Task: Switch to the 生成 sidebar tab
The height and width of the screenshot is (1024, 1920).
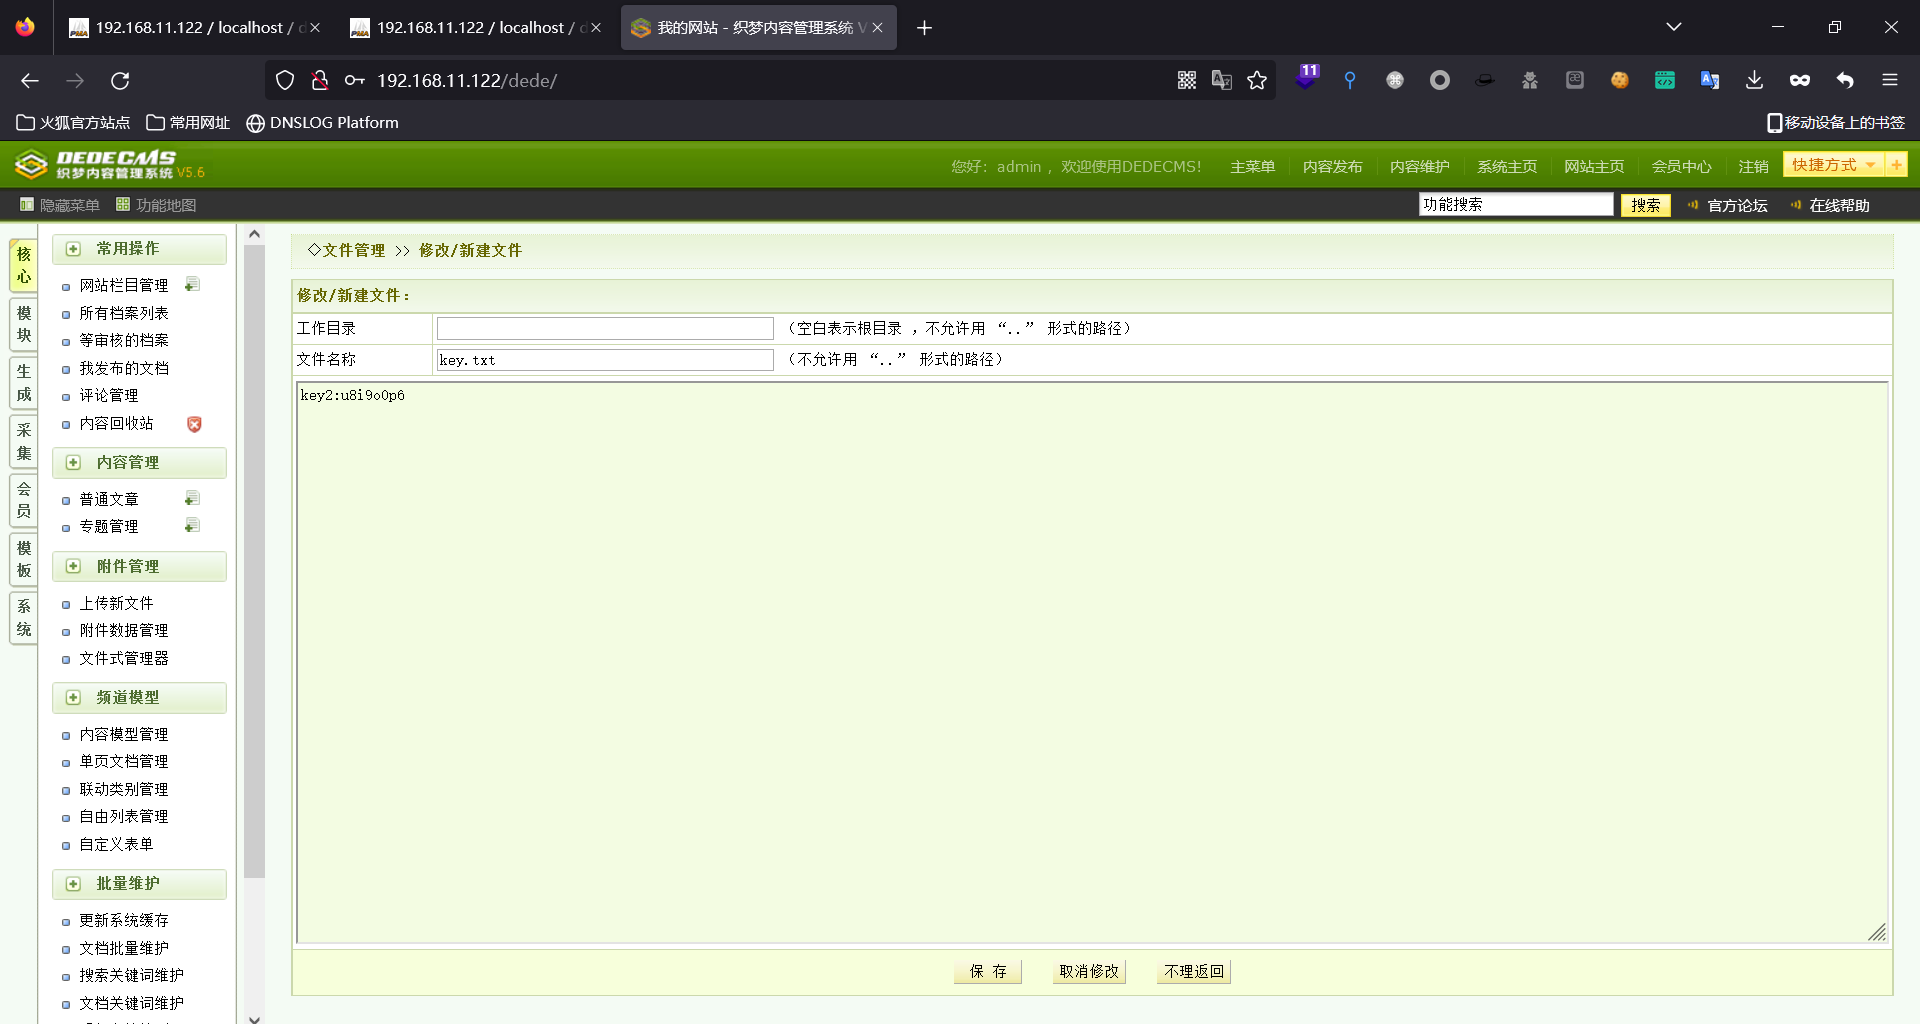Action: pos(24,383)
